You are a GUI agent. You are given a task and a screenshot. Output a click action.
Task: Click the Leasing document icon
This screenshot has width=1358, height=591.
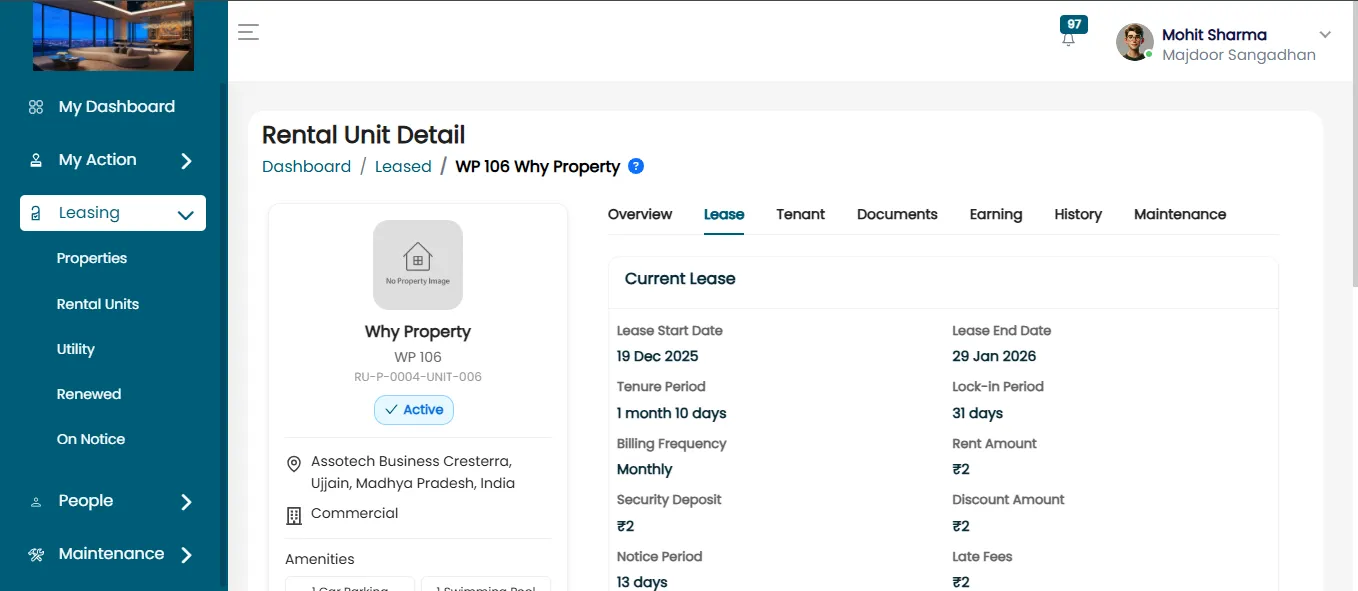click(x=36, y=213)
